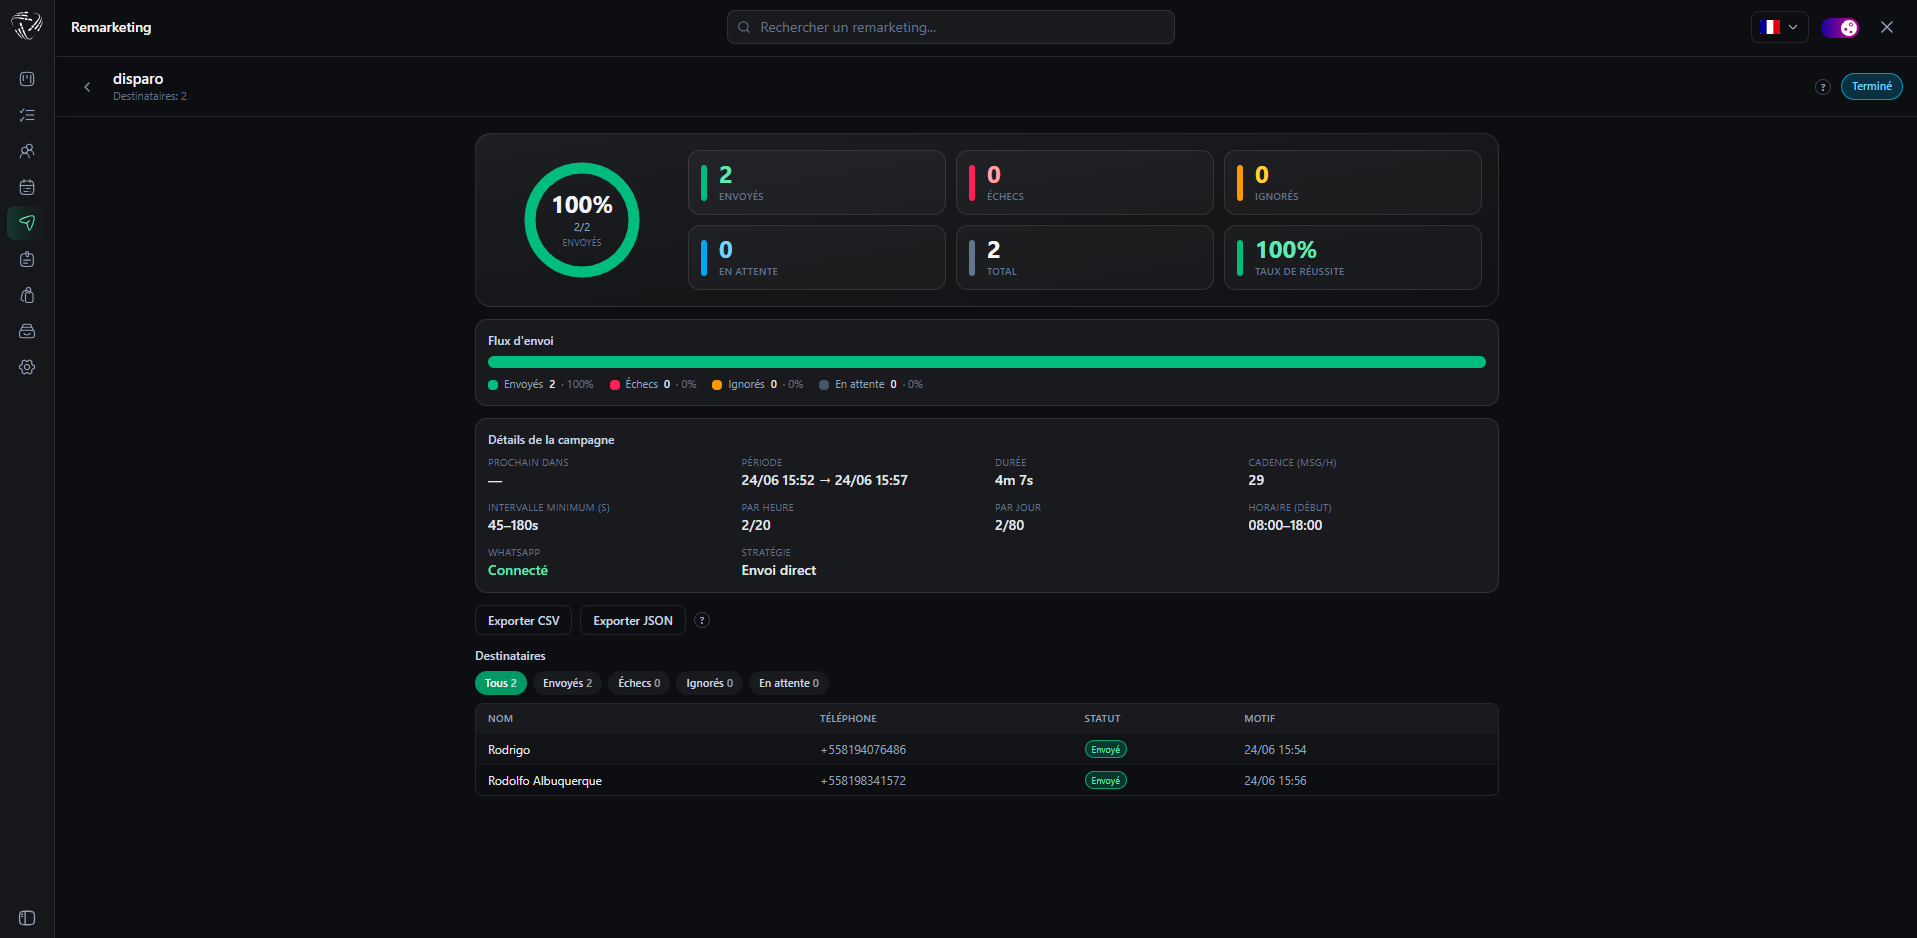Select the remarketing paper-plane sidebar icon

pos(27,223)
